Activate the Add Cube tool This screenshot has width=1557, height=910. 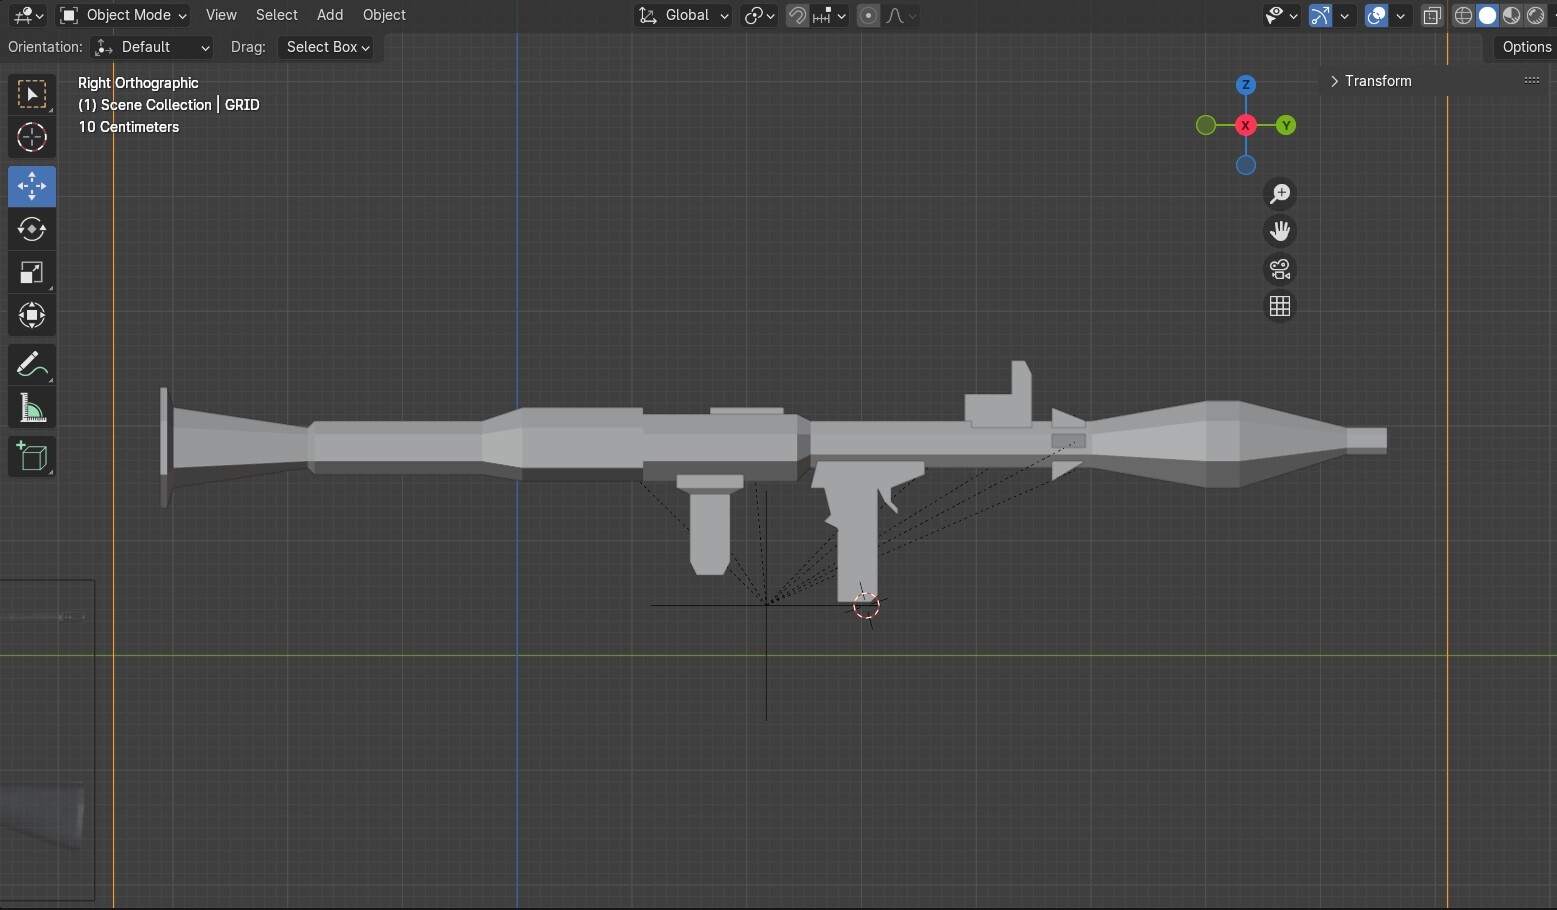click(x=31, y=456)
